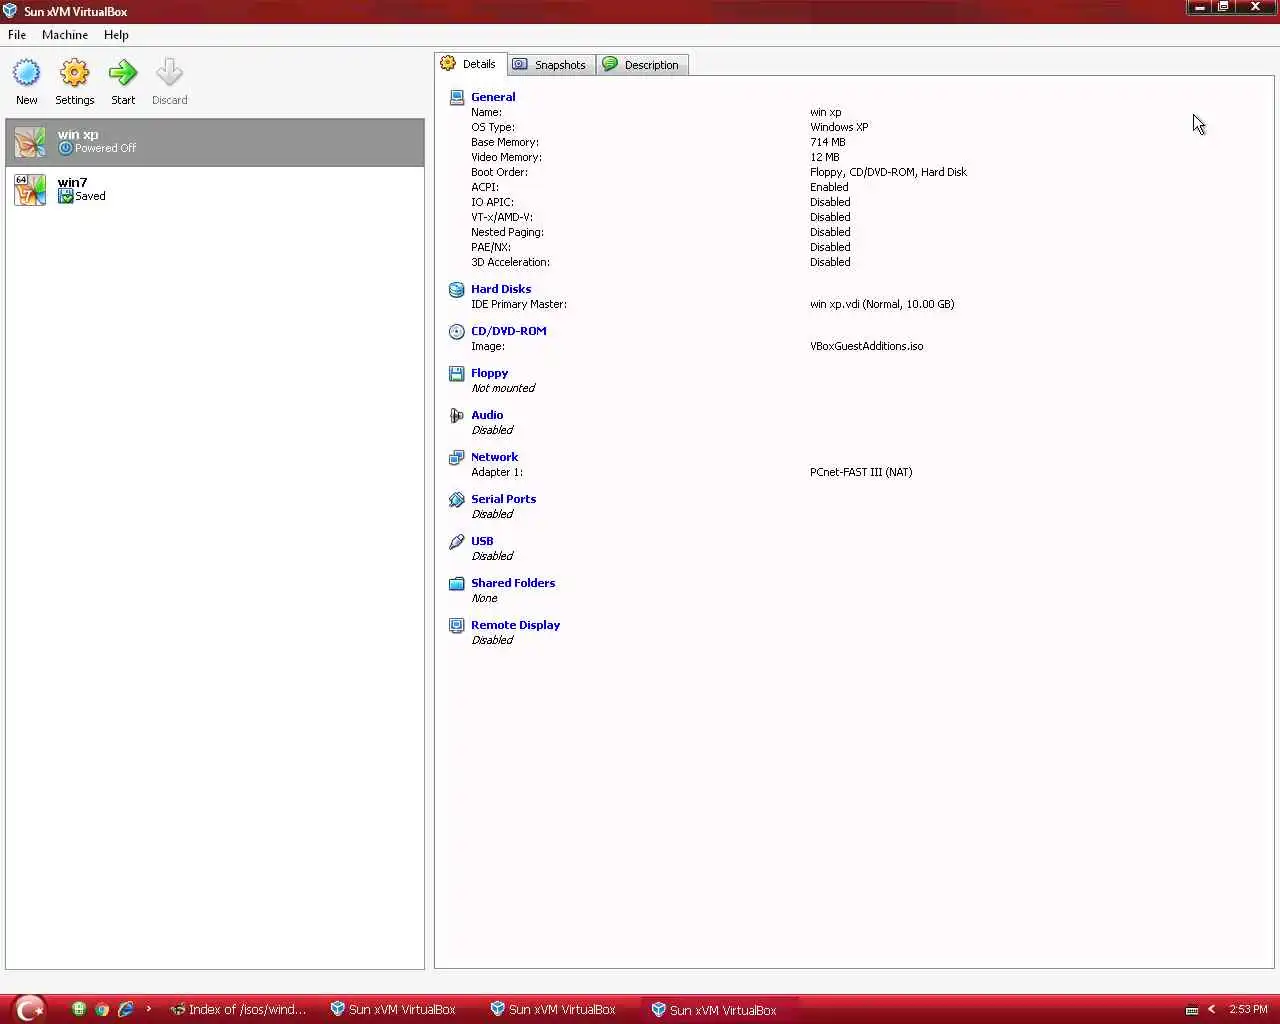Launch Internet Explorer from quick launch
The image size is (1280, 1024).
(126, 1009)
